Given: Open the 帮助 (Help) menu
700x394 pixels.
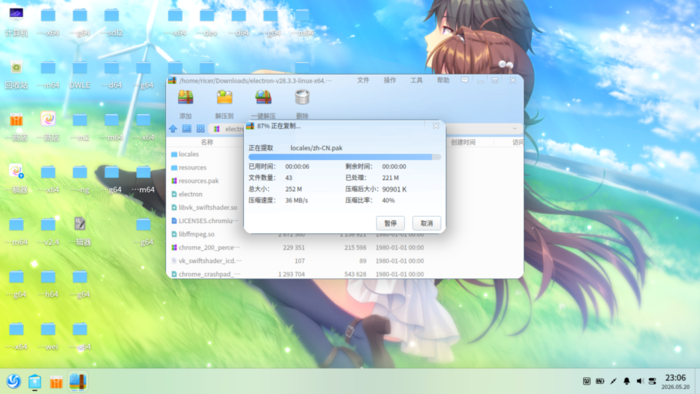Looking at the screenshot, I should (443, 80).
